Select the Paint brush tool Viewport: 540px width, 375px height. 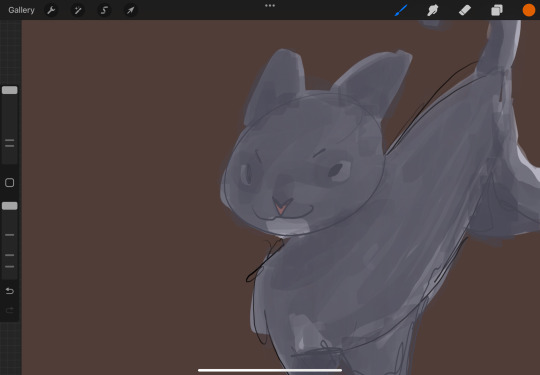click(x=401, y=10)
